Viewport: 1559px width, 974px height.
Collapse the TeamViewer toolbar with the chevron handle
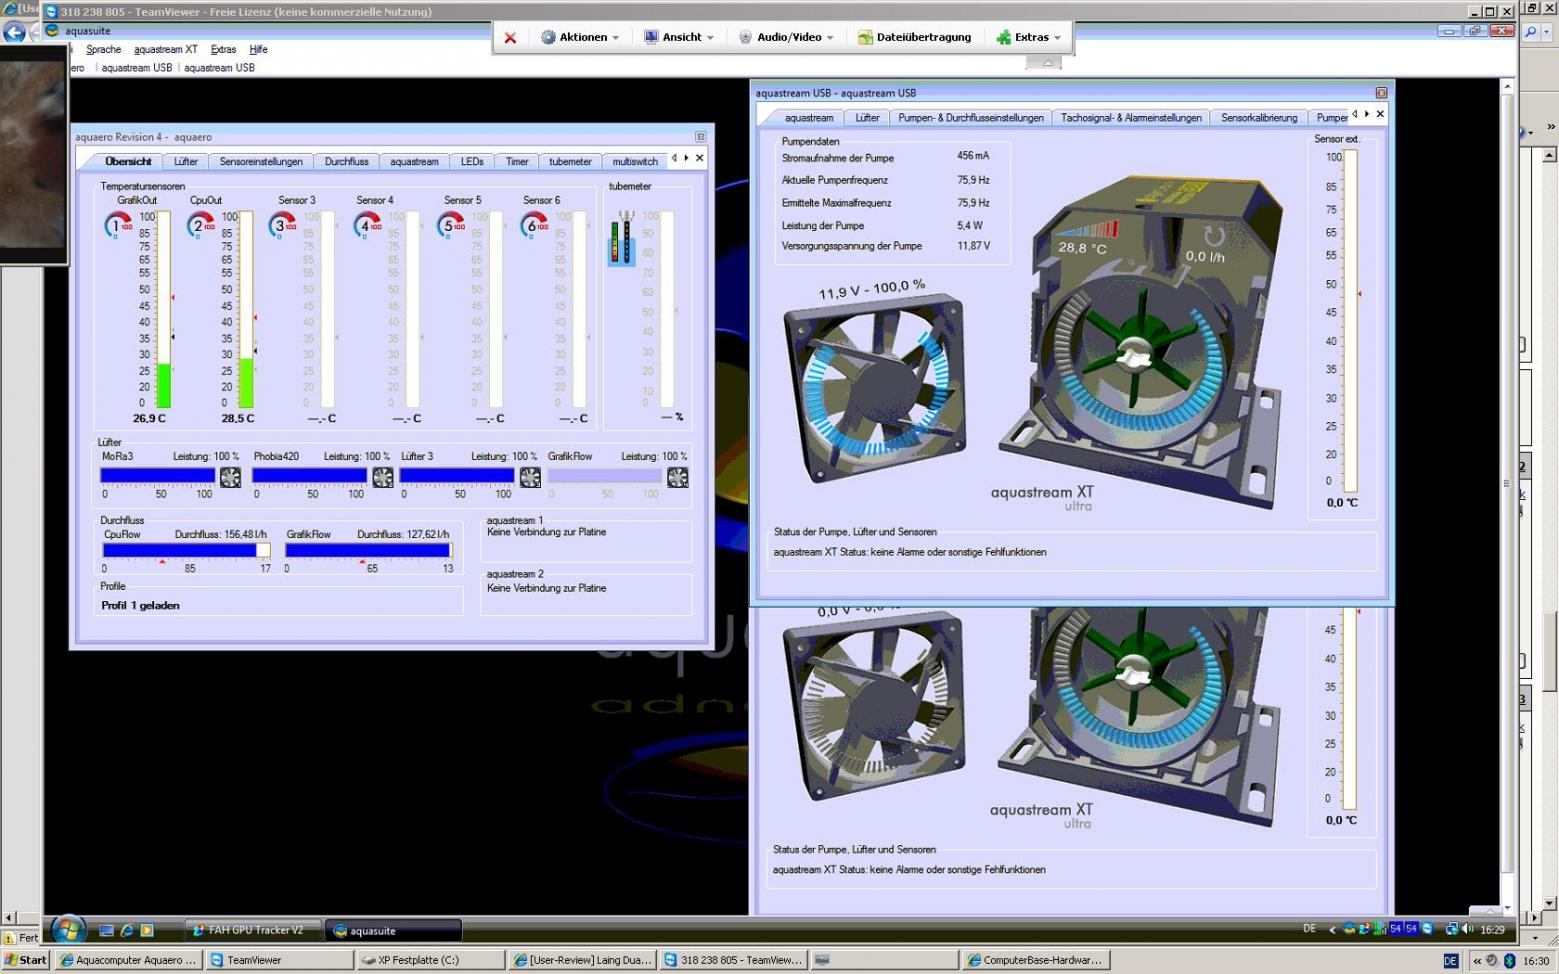(x=1046, y=62)
